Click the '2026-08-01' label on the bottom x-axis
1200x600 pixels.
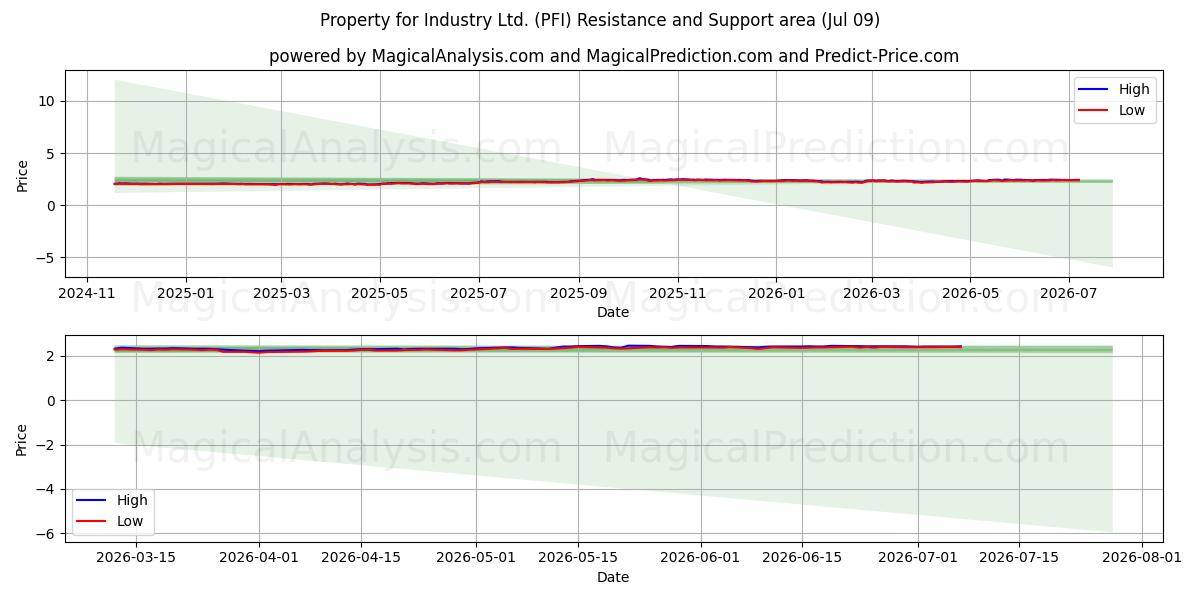click(x=1142, y=558)
